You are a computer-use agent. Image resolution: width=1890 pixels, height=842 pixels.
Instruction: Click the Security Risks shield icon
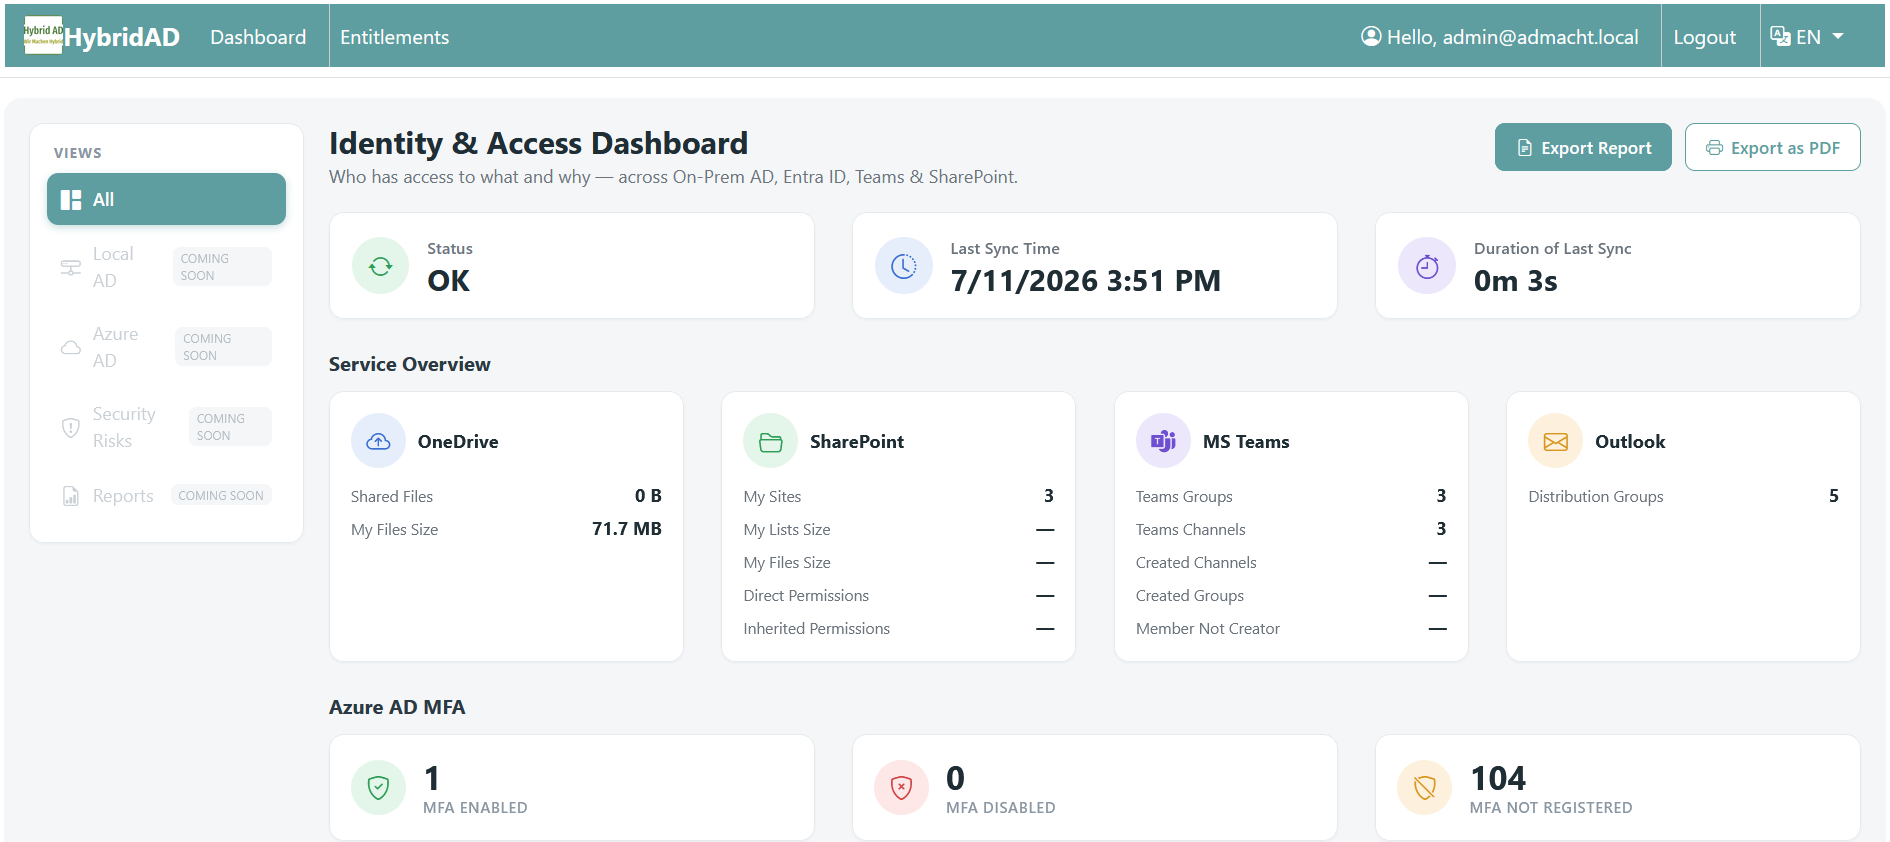click(x=71, y=427)
